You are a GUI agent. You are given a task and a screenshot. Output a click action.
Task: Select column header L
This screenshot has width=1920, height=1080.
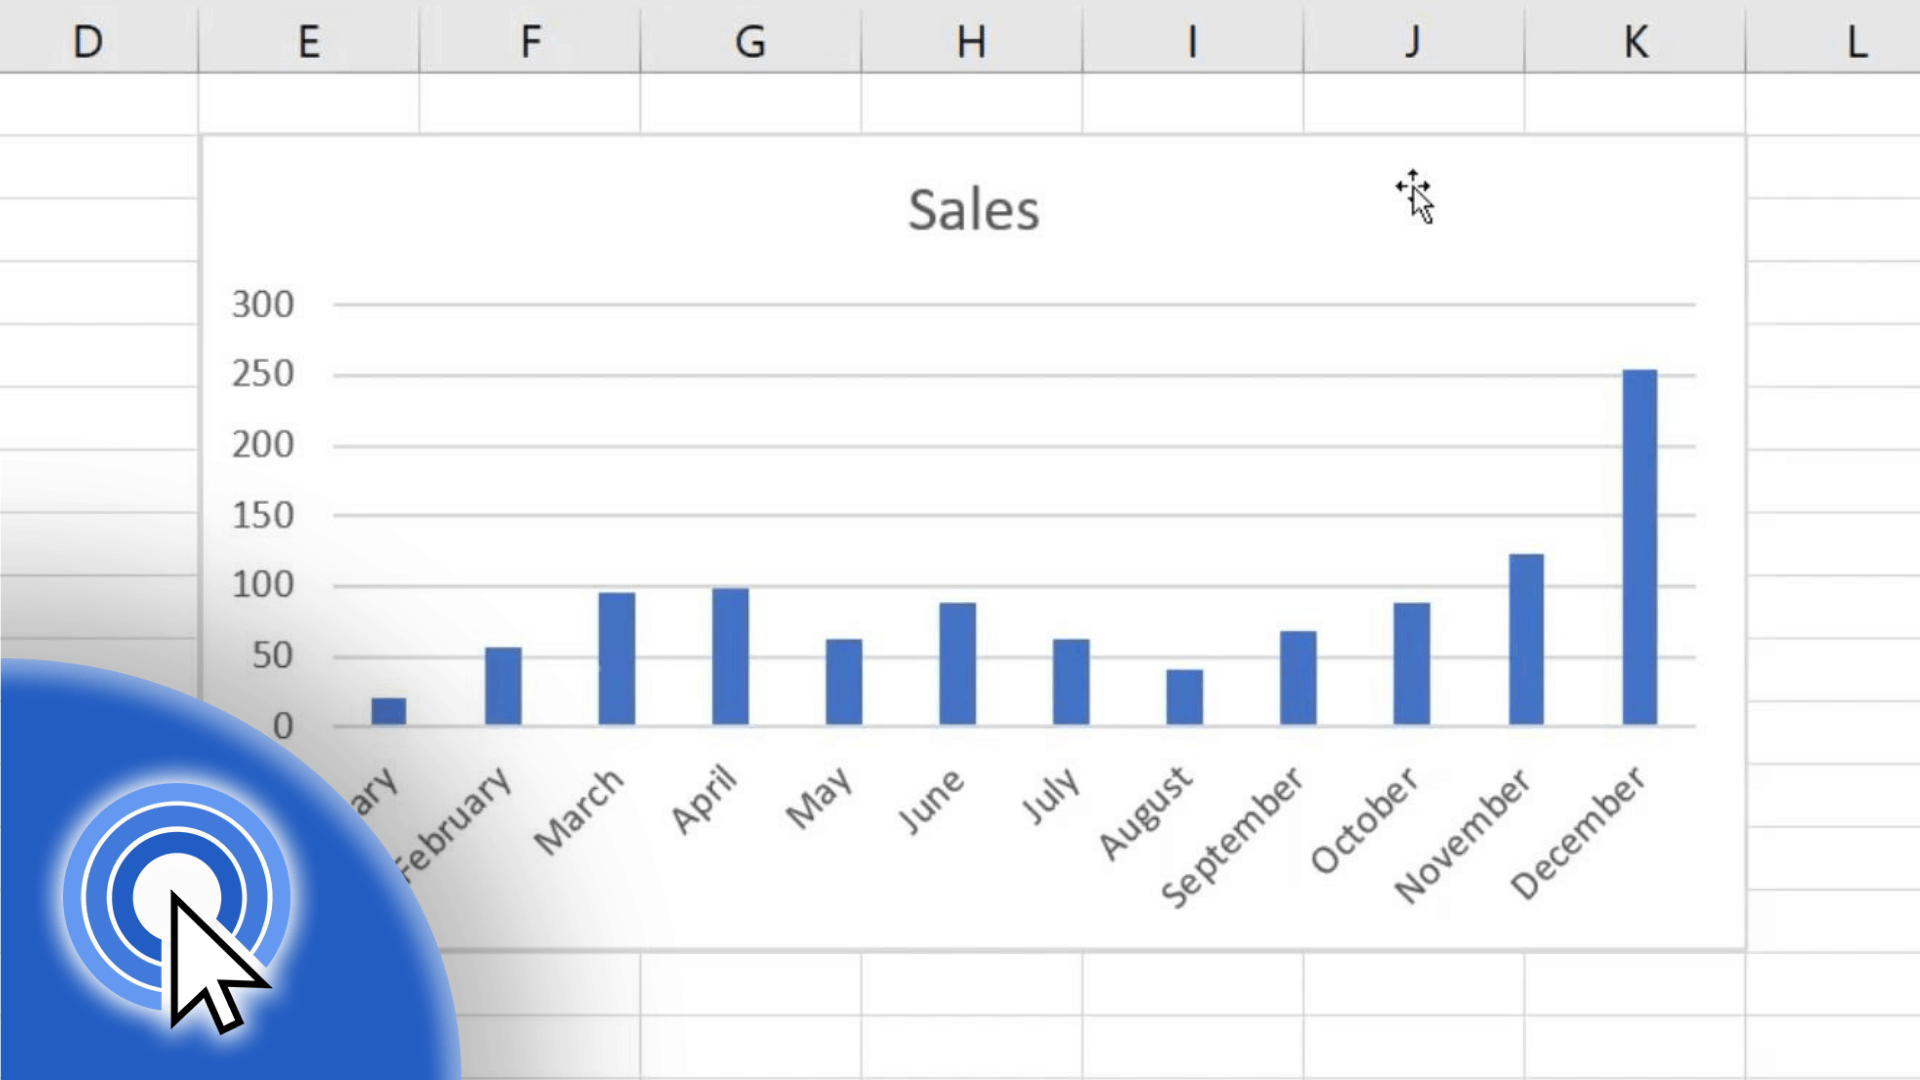tap(1855, 42)
